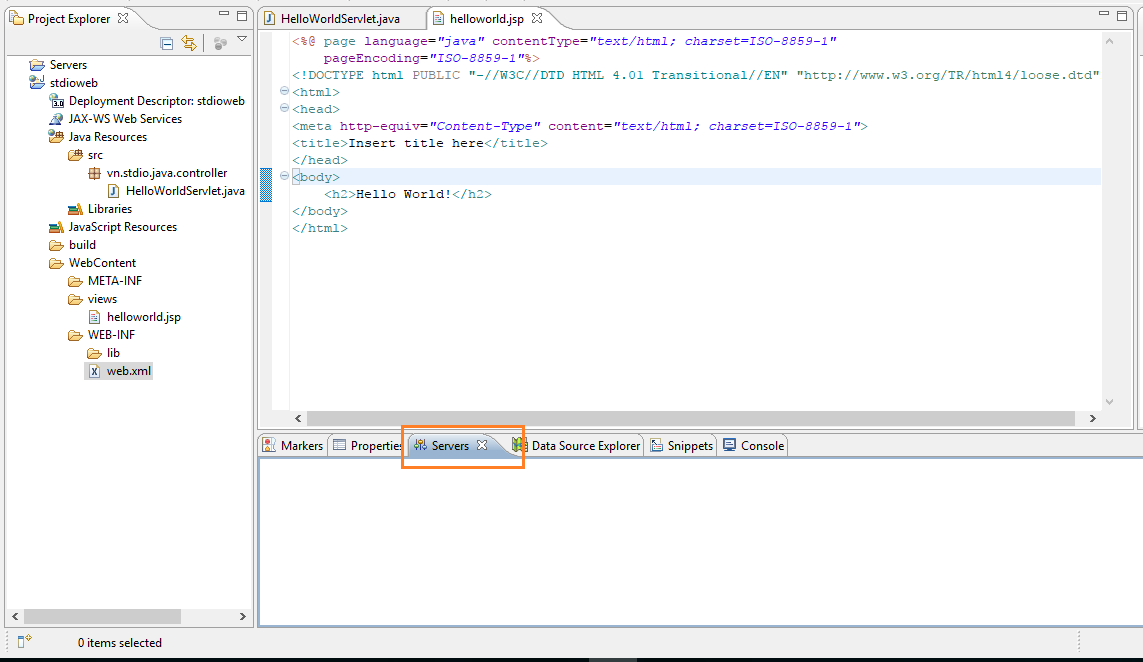1143x662 pixels.
Task: Minimize the editor area
Action: click(1104, 14)
